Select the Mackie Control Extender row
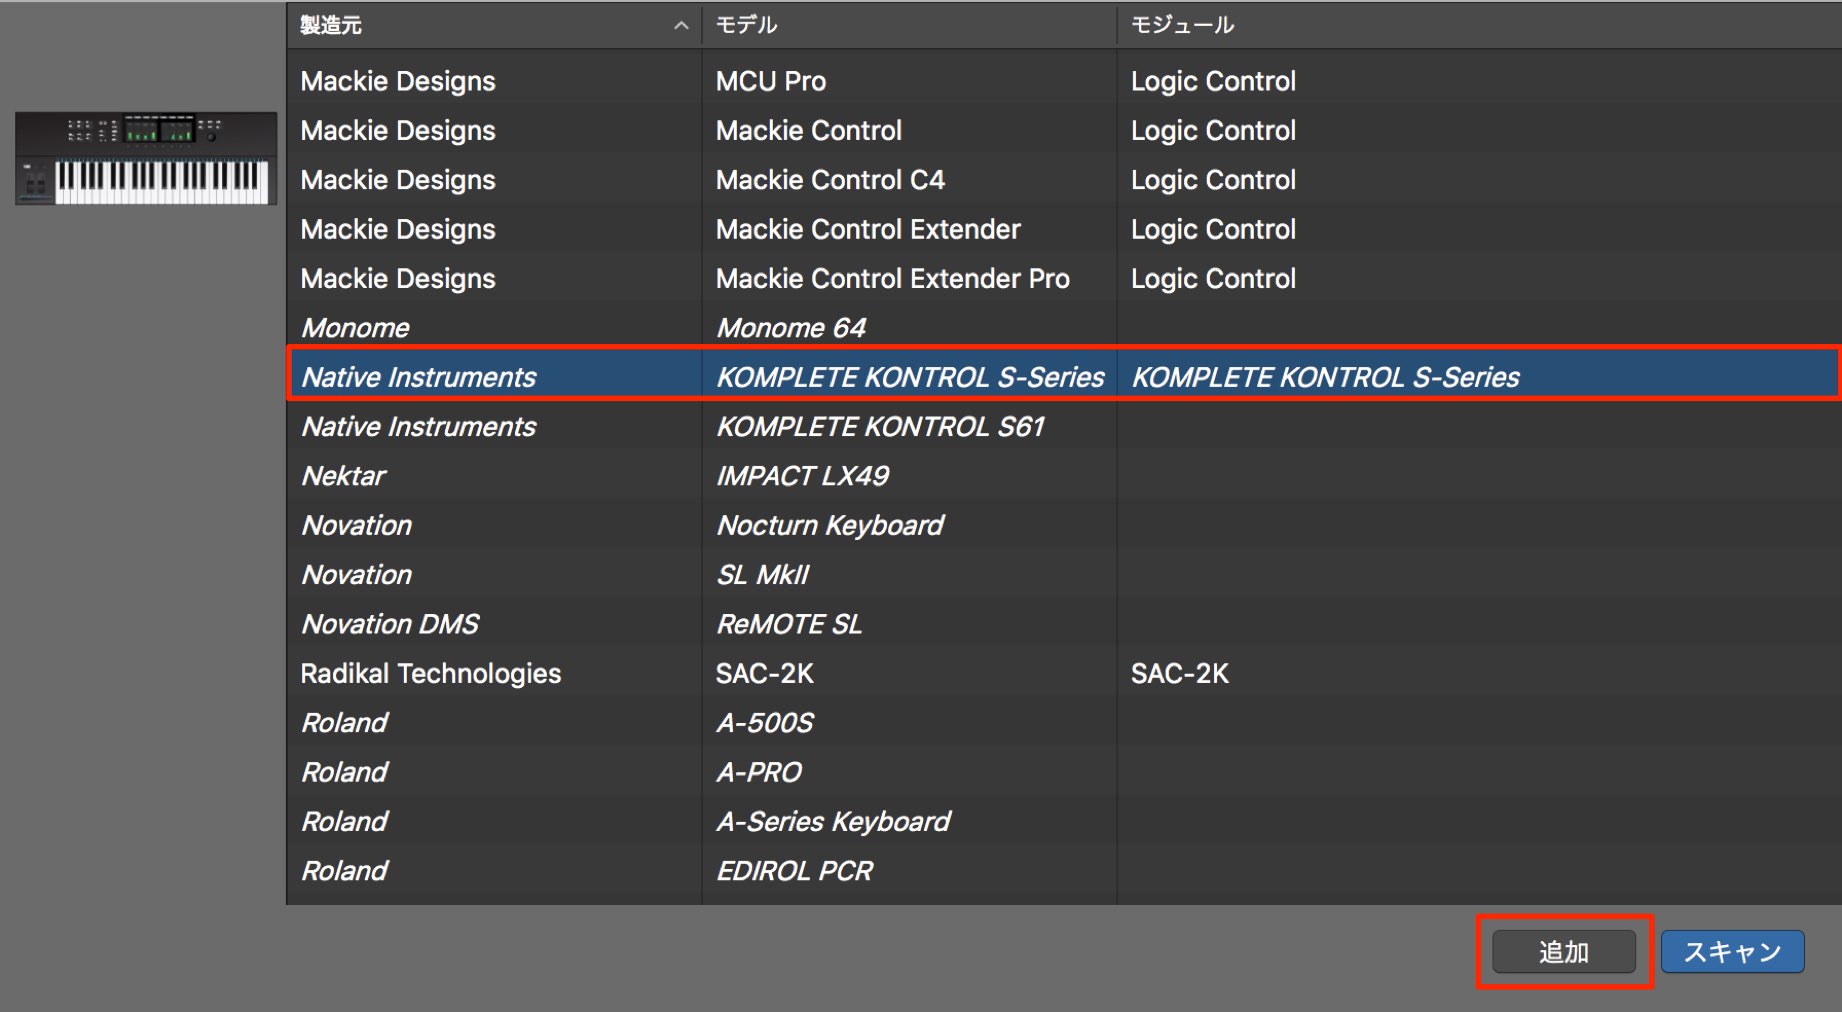The width and height of the screenshot is (1842, 1012). tap(1064, 229)
